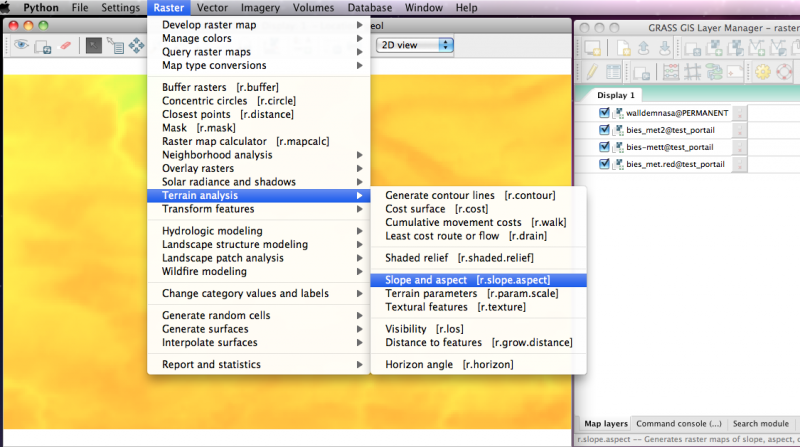Click the eye icon to display the map

click(20, 46)
